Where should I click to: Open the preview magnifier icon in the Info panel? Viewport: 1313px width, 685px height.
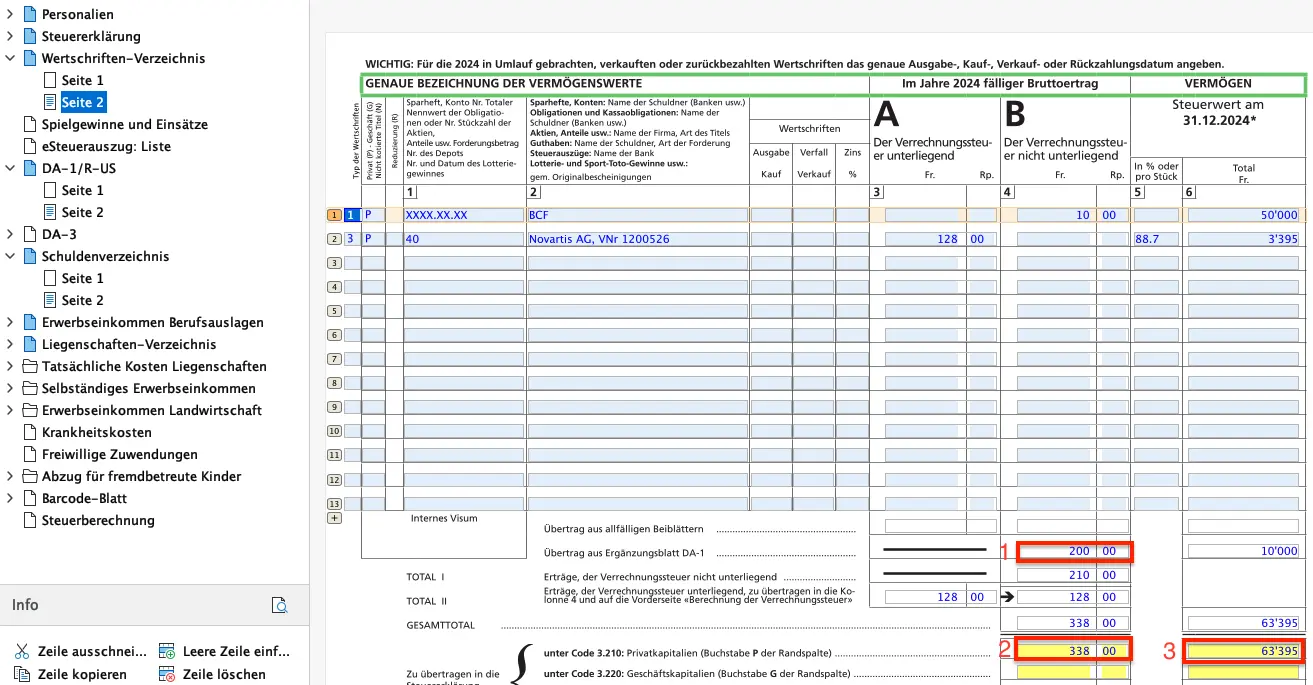click(x=281, y=605)
